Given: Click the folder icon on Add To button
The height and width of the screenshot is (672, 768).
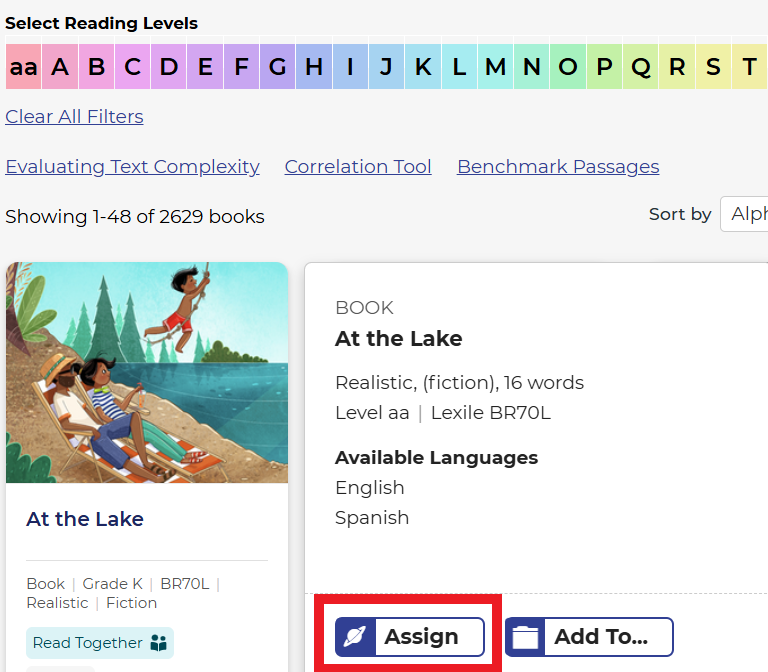Looking at the screenshot, I should 525,637.
